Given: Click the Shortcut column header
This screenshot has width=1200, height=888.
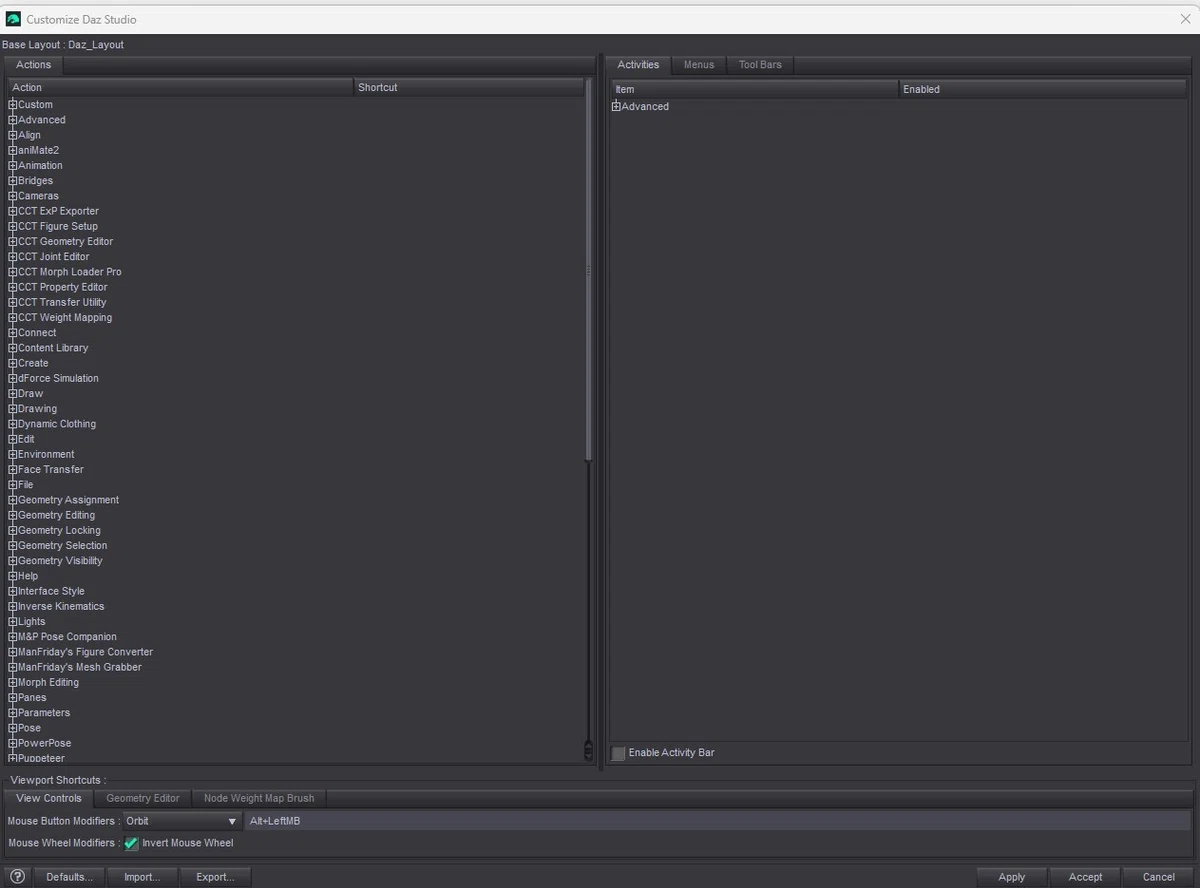Looking at the screenshot, I should 469,88.
